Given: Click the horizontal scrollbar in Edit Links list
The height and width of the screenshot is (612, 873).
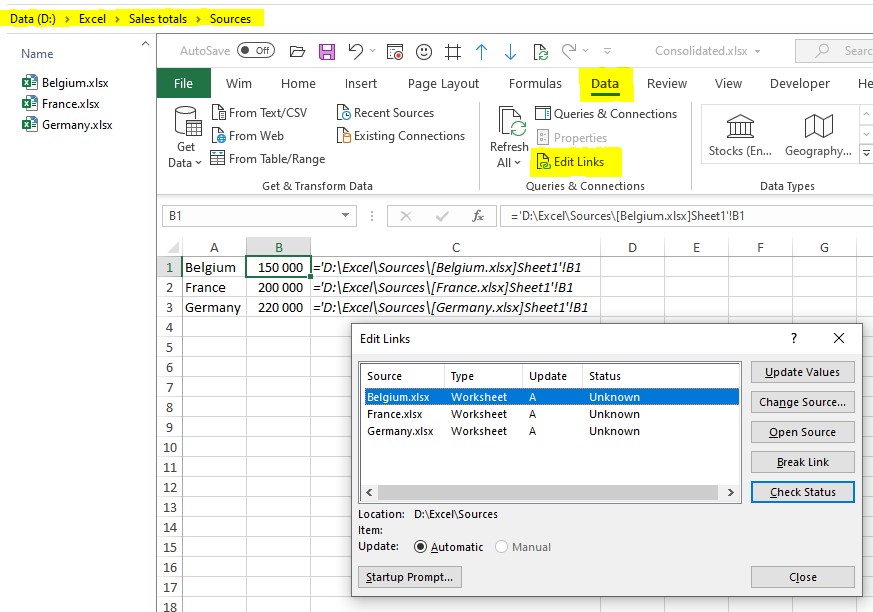Looking at the screenshot, I should tap(548, 493).
